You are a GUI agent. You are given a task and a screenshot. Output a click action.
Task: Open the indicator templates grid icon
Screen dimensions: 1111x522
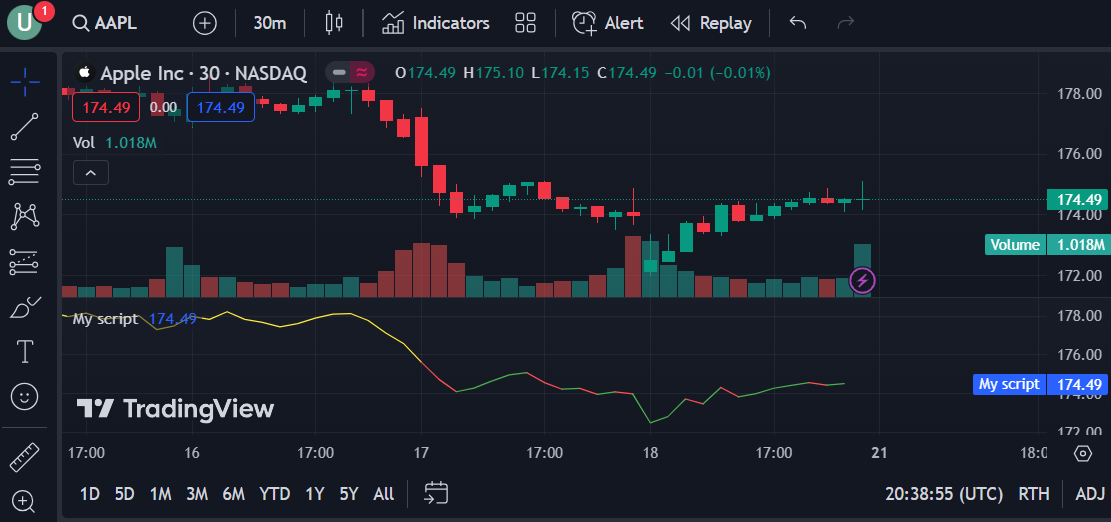(x=525, y=23)
